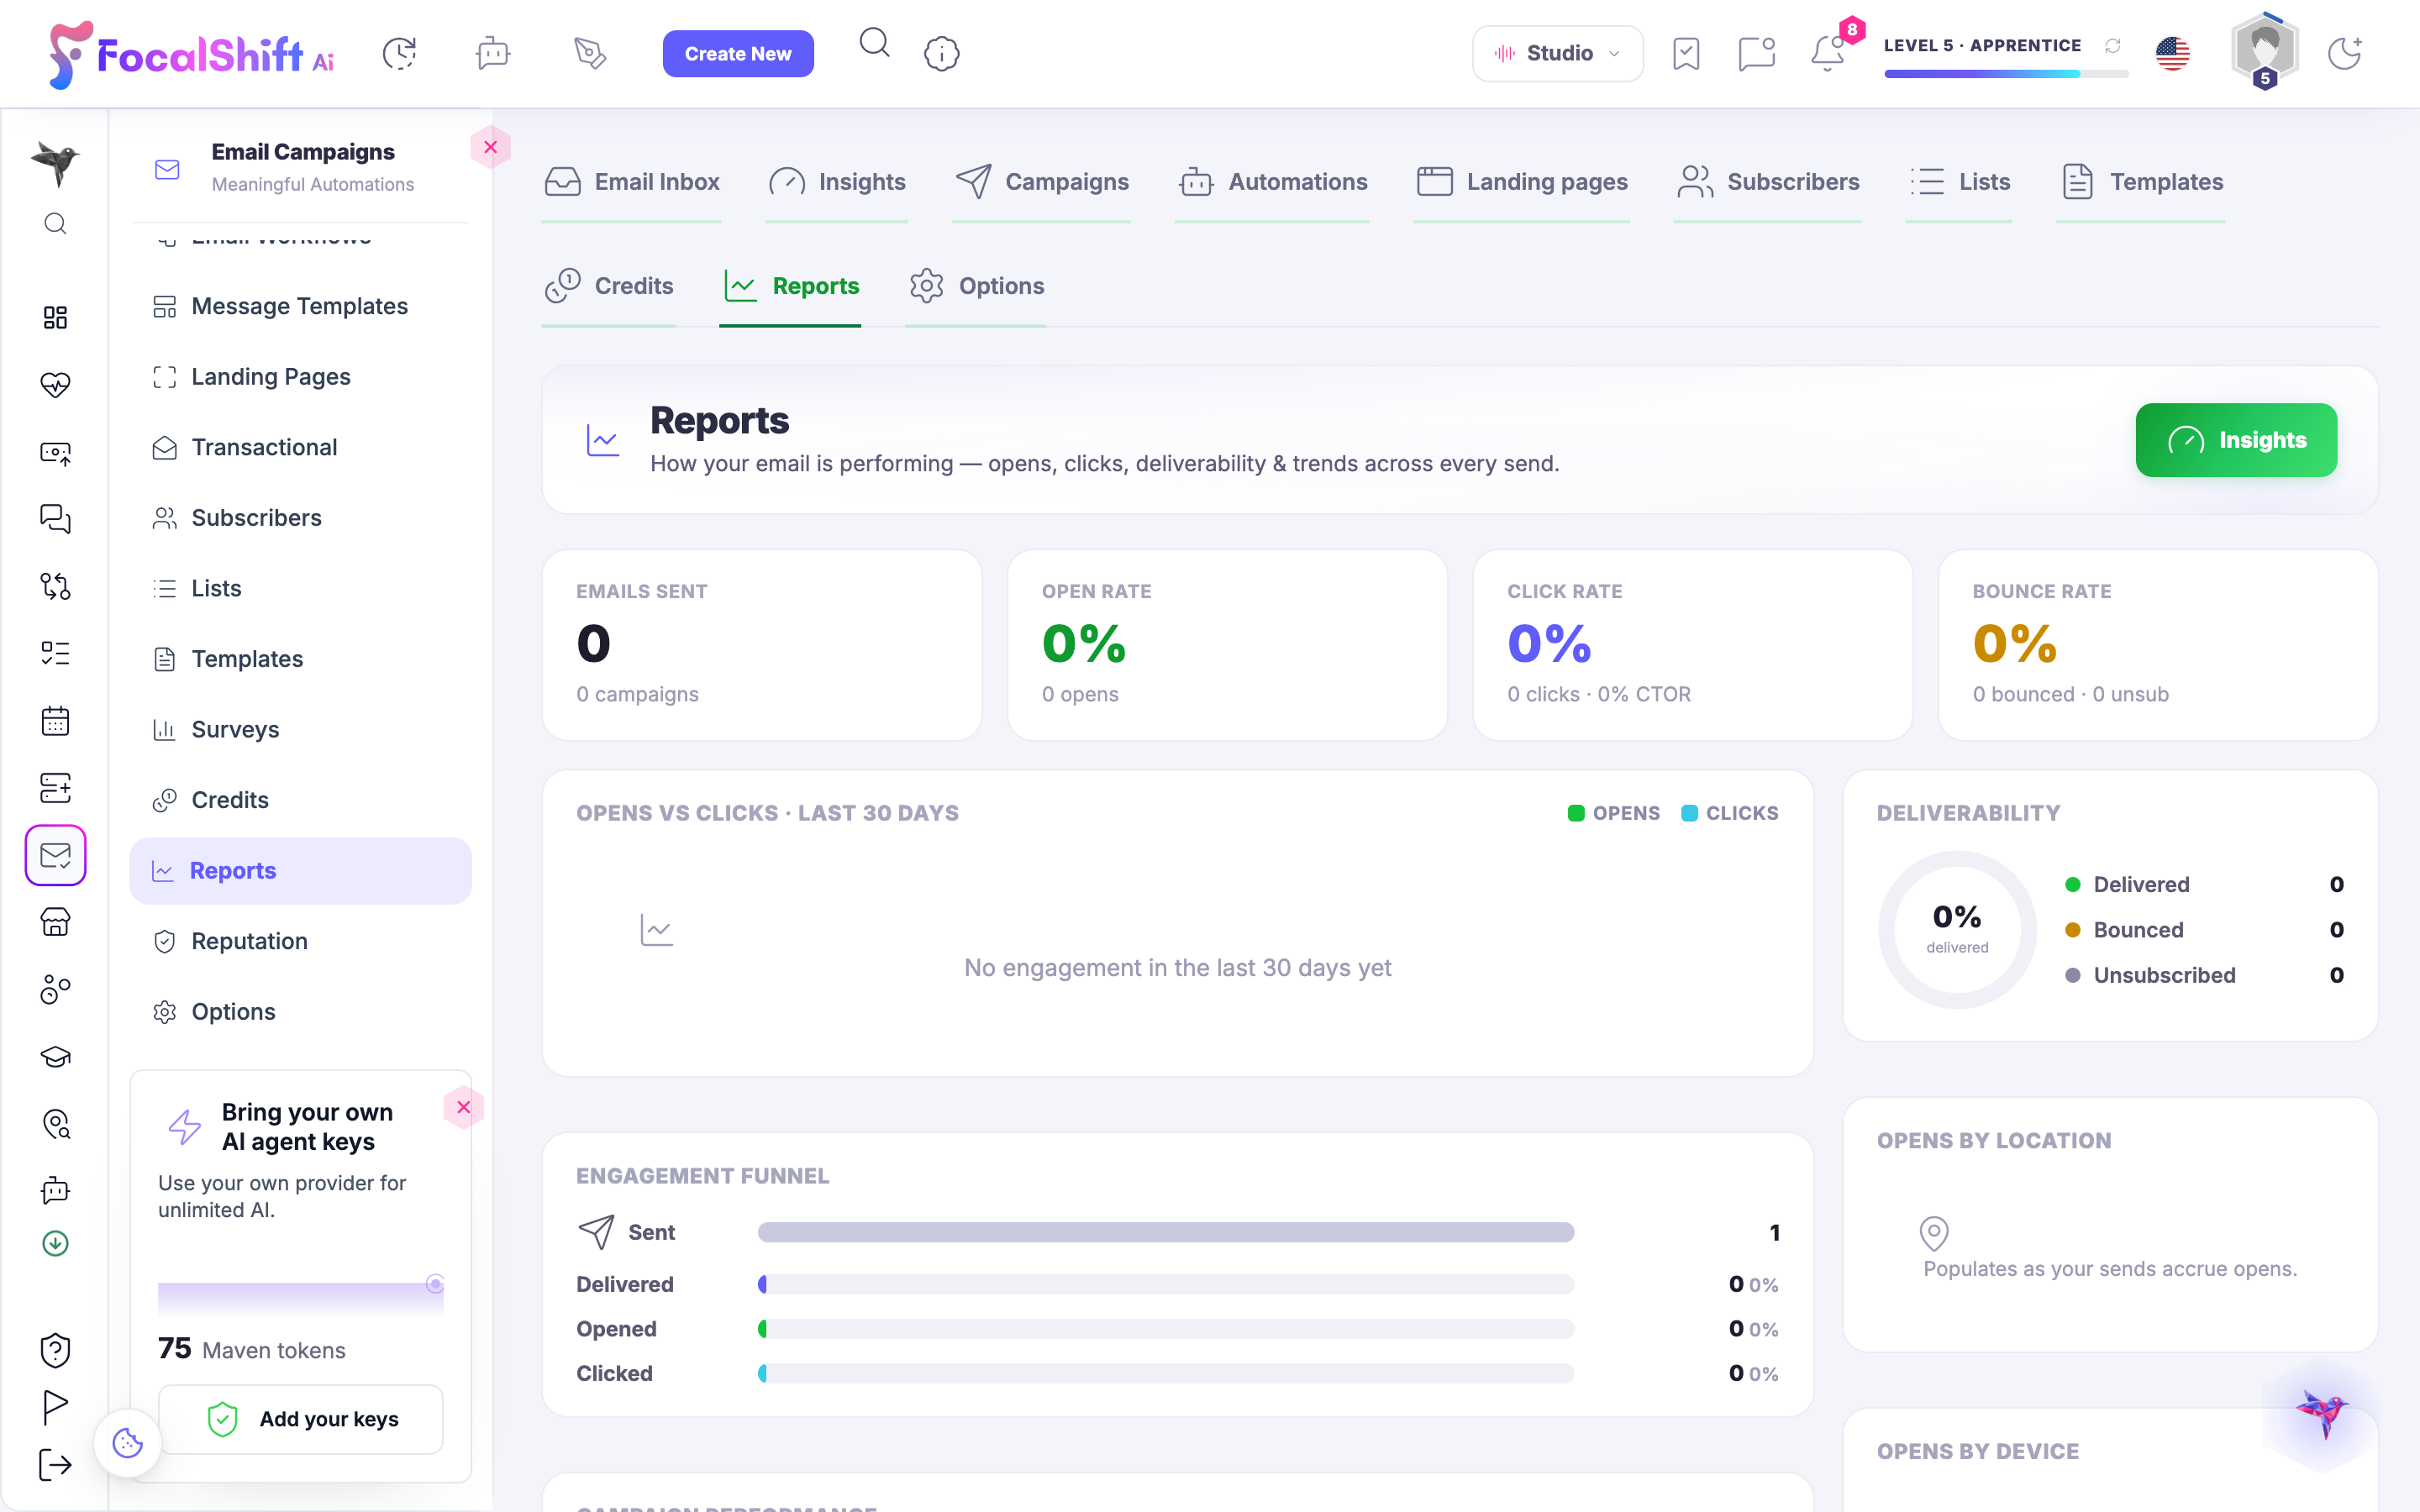The height and width of the screenshot is (1512, 2420).
Task: Open the heart pulse icon in left rail
Action: [x=56, y=385]
